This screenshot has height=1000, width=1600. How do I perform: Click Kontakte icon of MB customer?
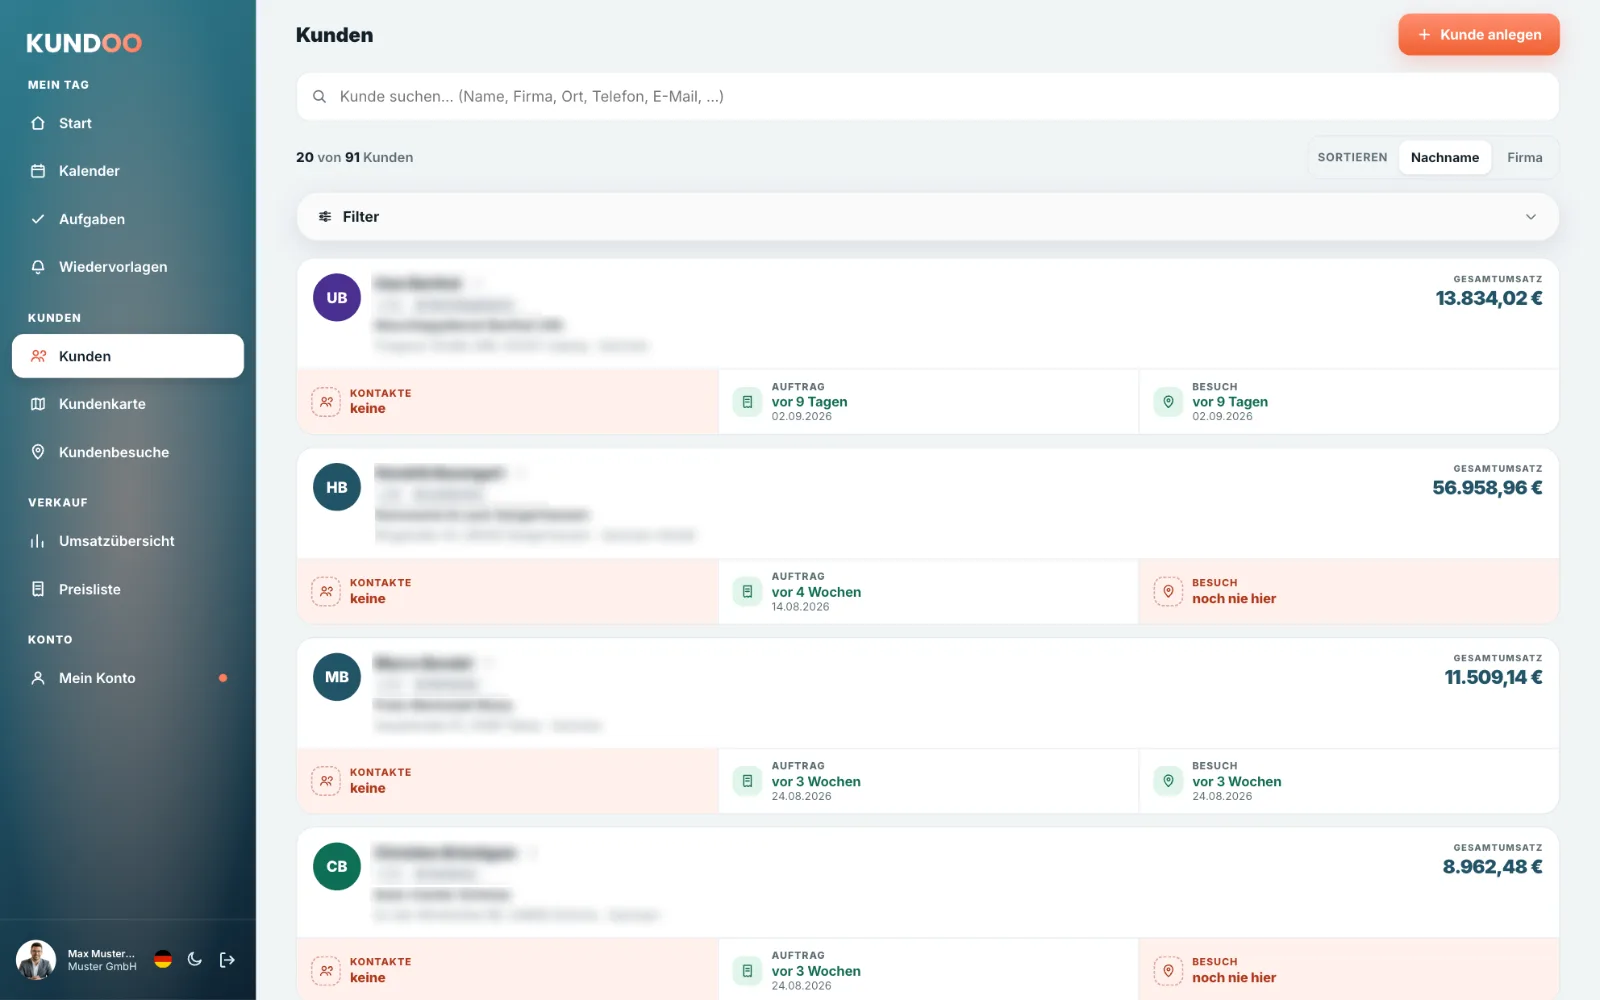click(x=326, y=781)
